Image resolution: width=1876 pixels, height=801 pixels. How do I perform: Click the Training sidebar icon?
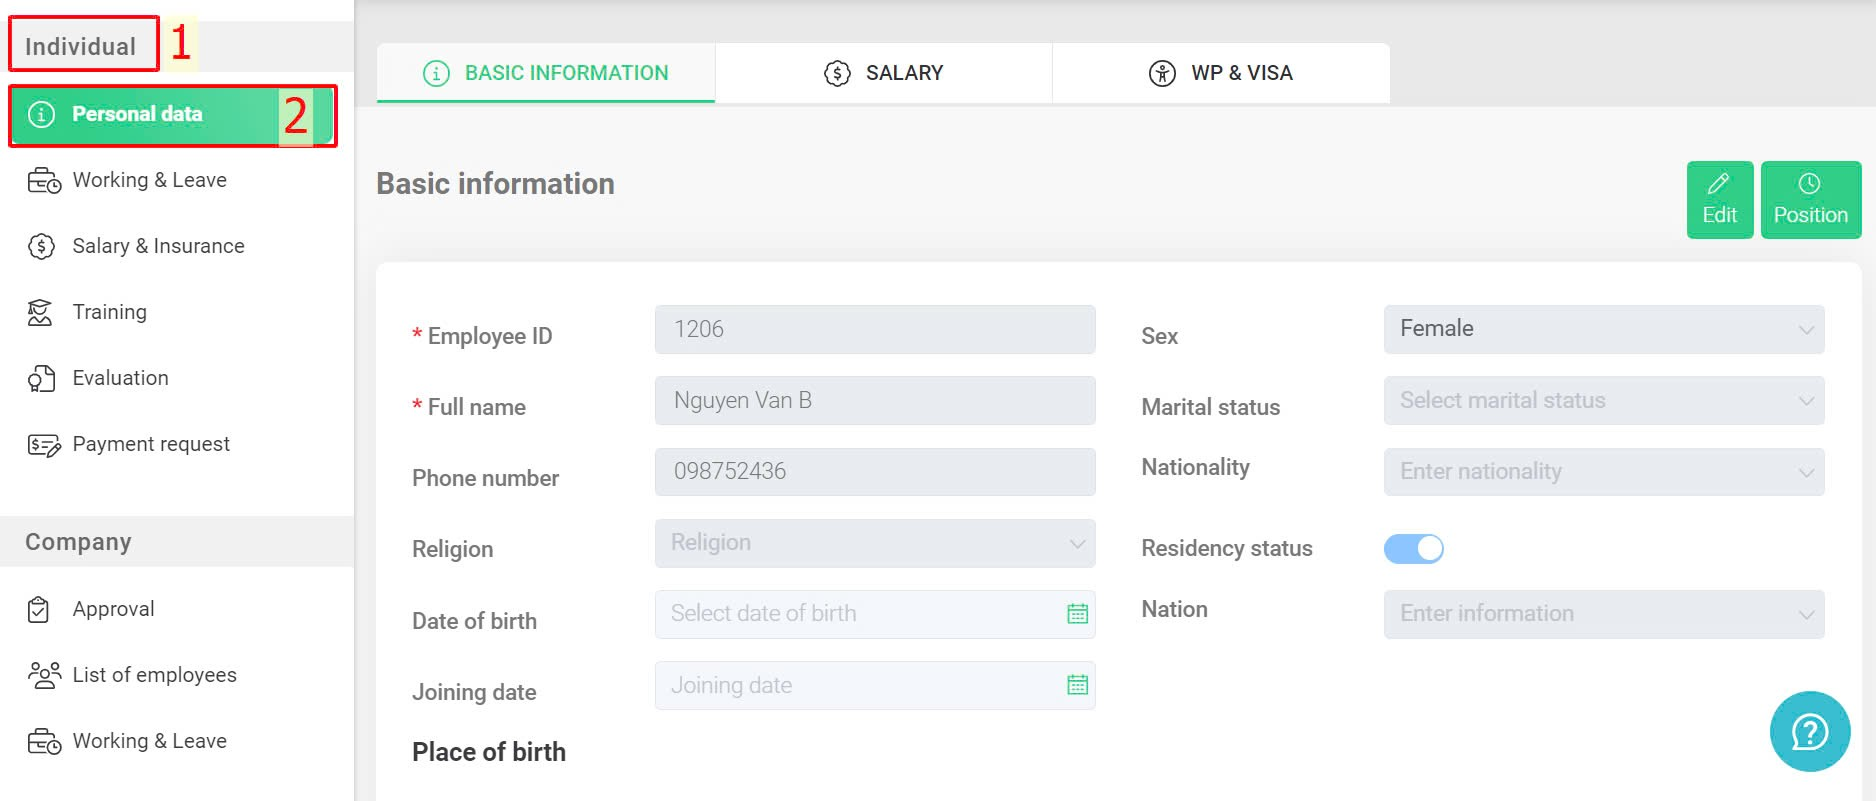tap(40, 312)
